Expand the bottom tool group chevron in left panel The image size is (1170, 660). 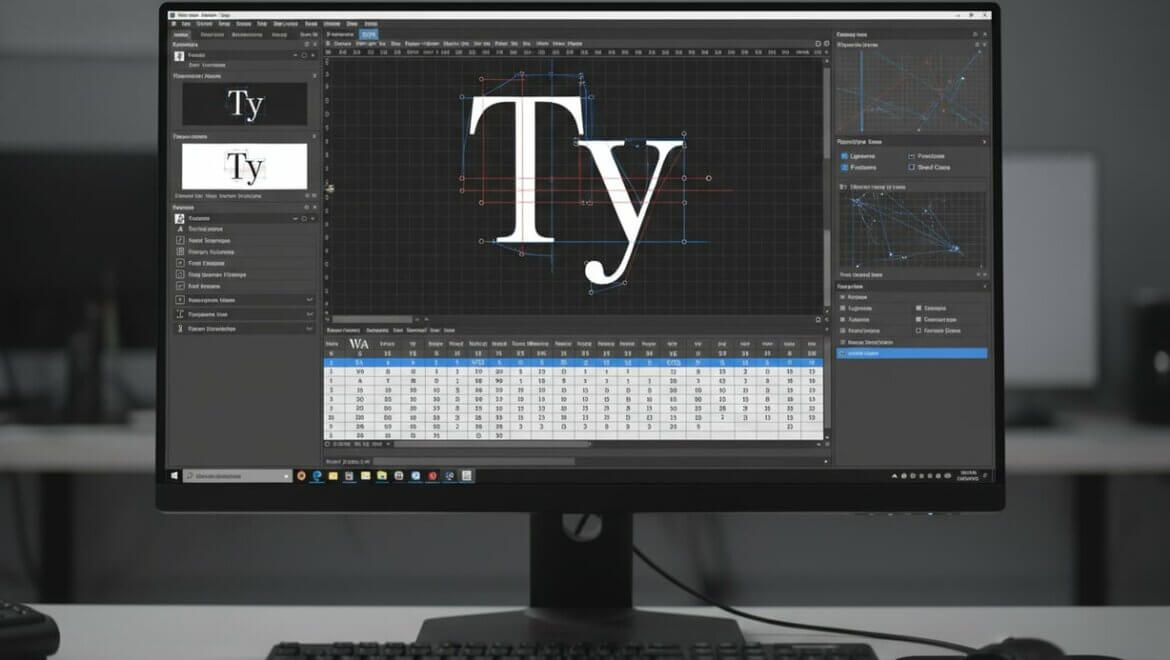[308, 326]
